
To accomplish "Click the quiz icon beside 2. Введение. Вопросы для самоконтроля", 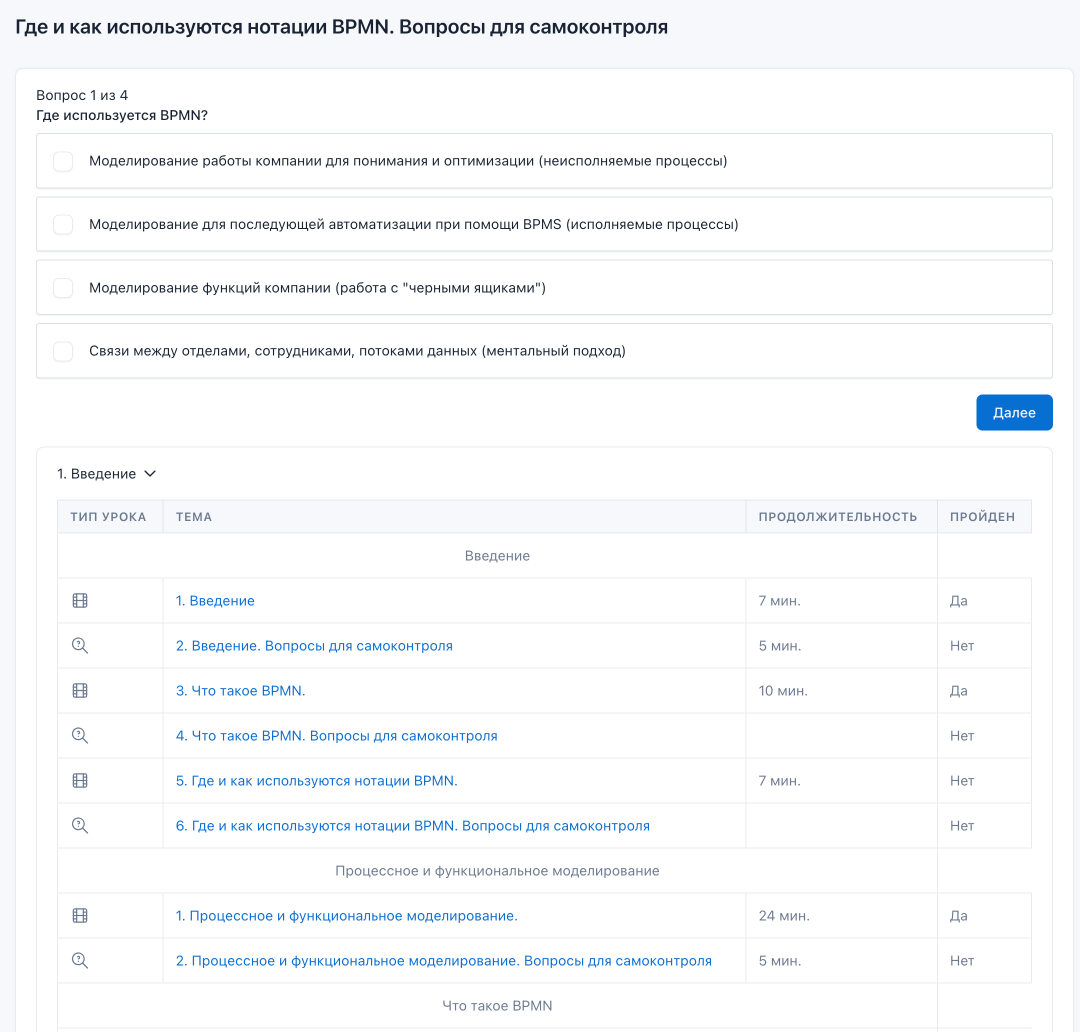I will pos(80,646).
